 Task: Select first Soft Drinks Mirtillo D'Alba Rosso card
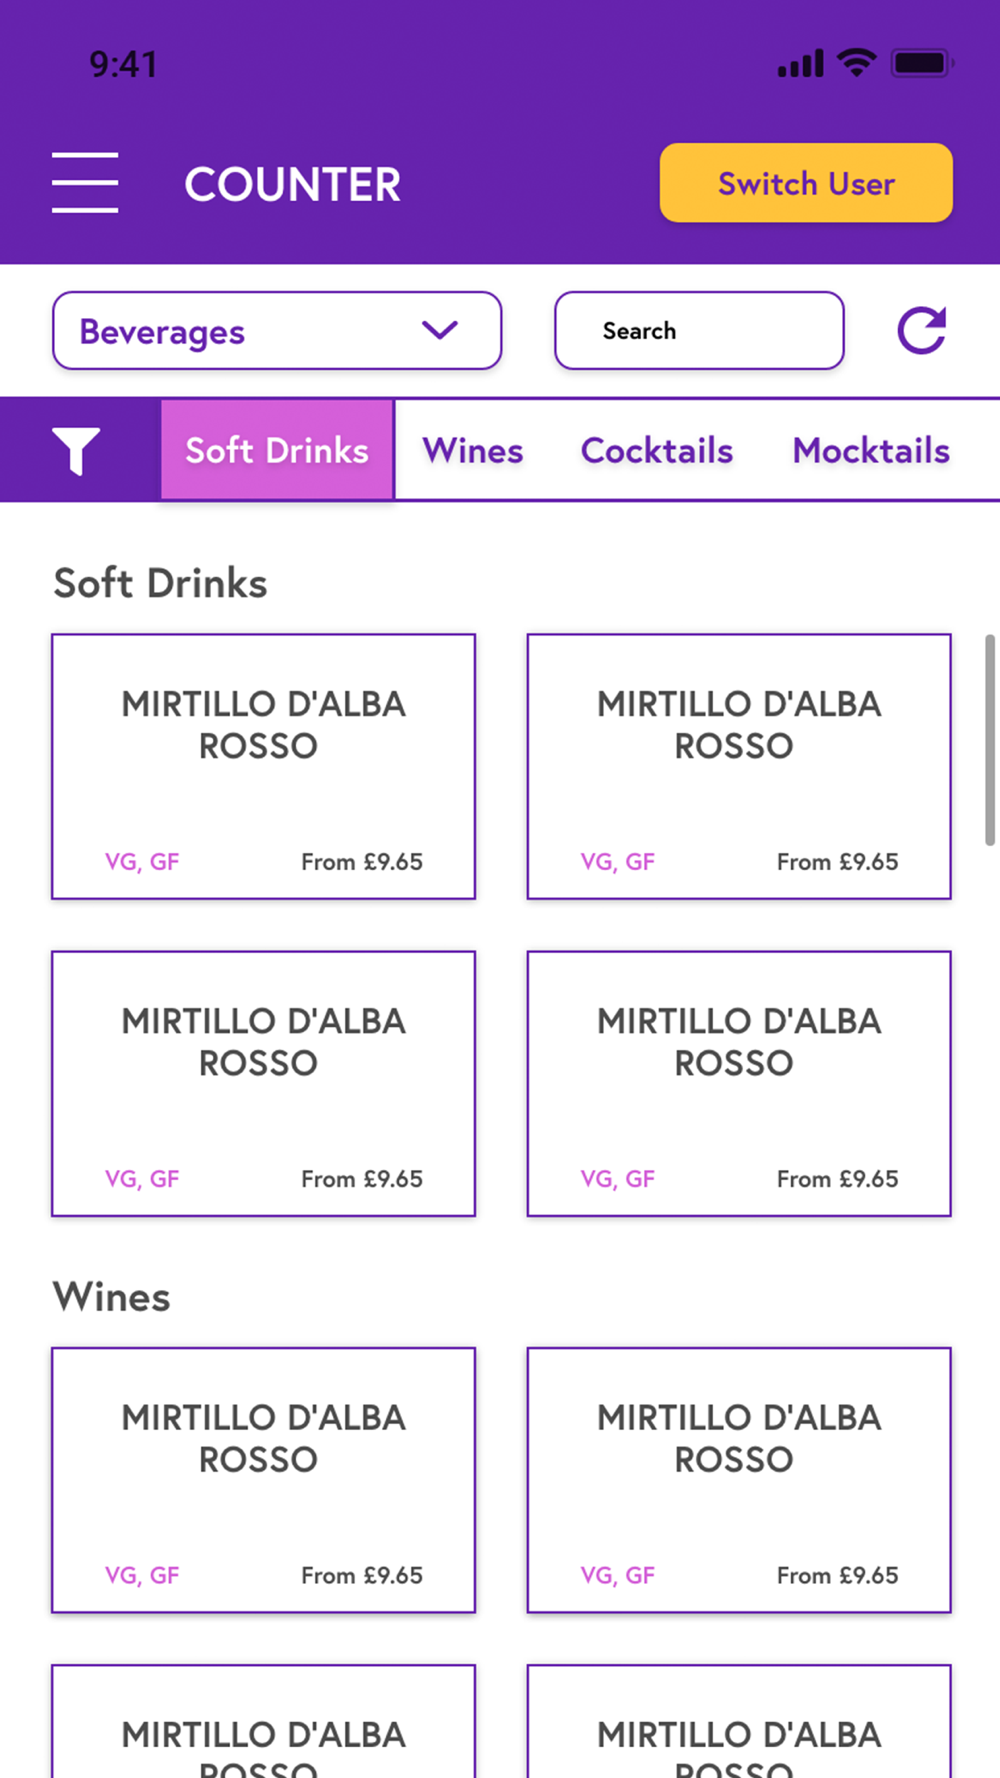pyautogui.click(x=263, y=766)
